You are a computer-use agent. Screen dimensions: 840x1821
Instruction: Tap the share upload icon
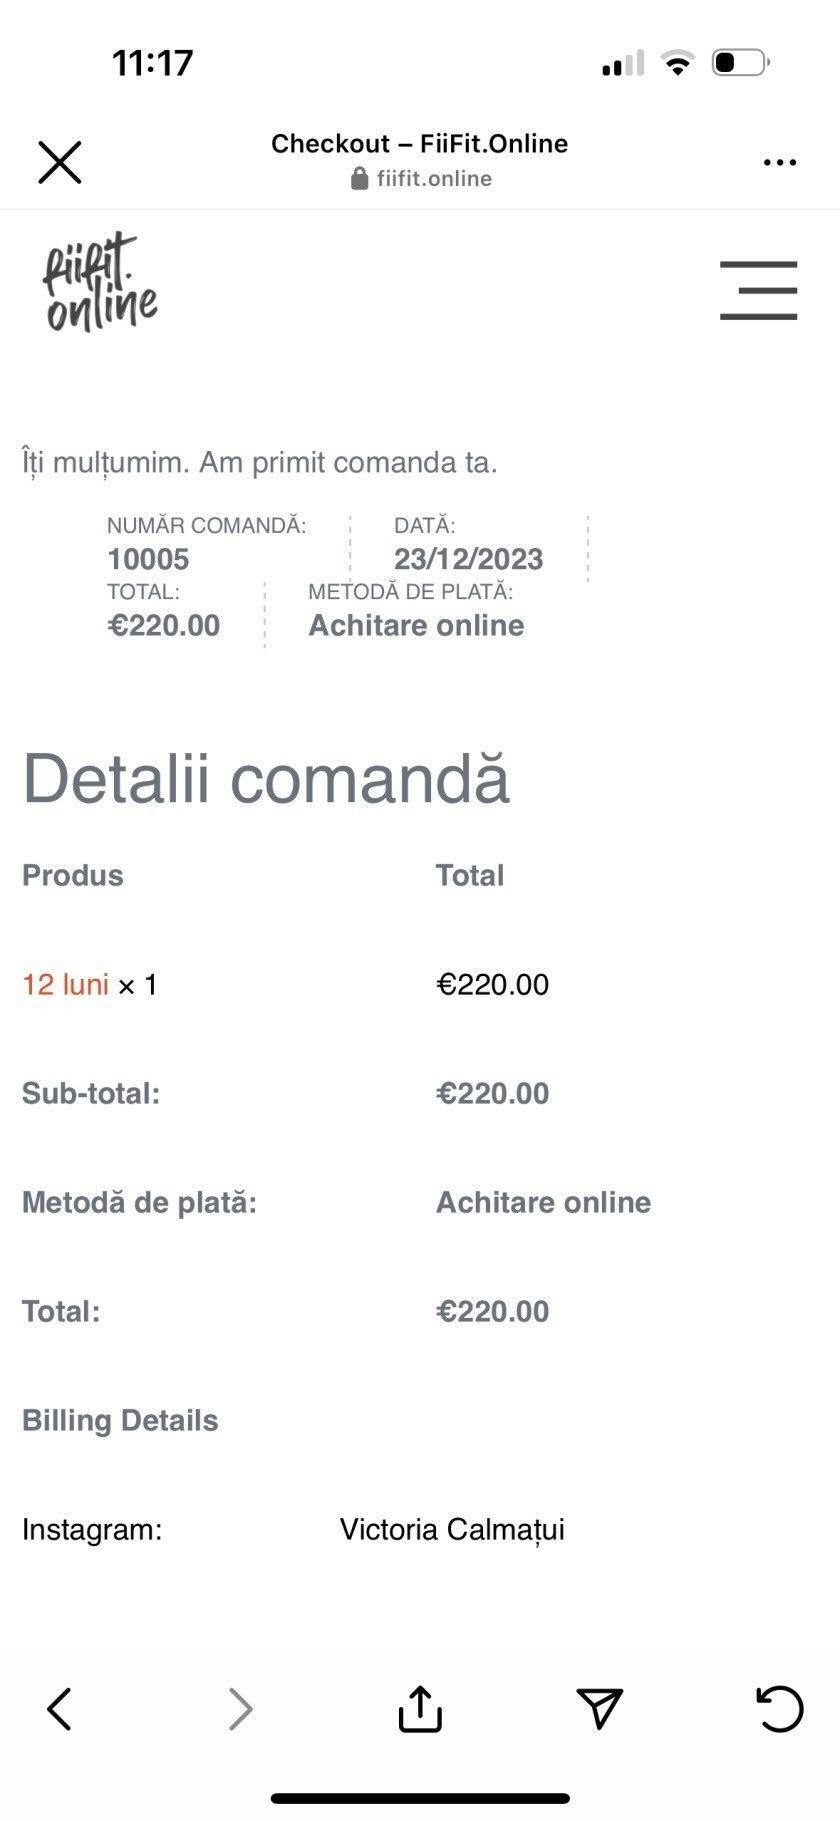pos(420,1708)
